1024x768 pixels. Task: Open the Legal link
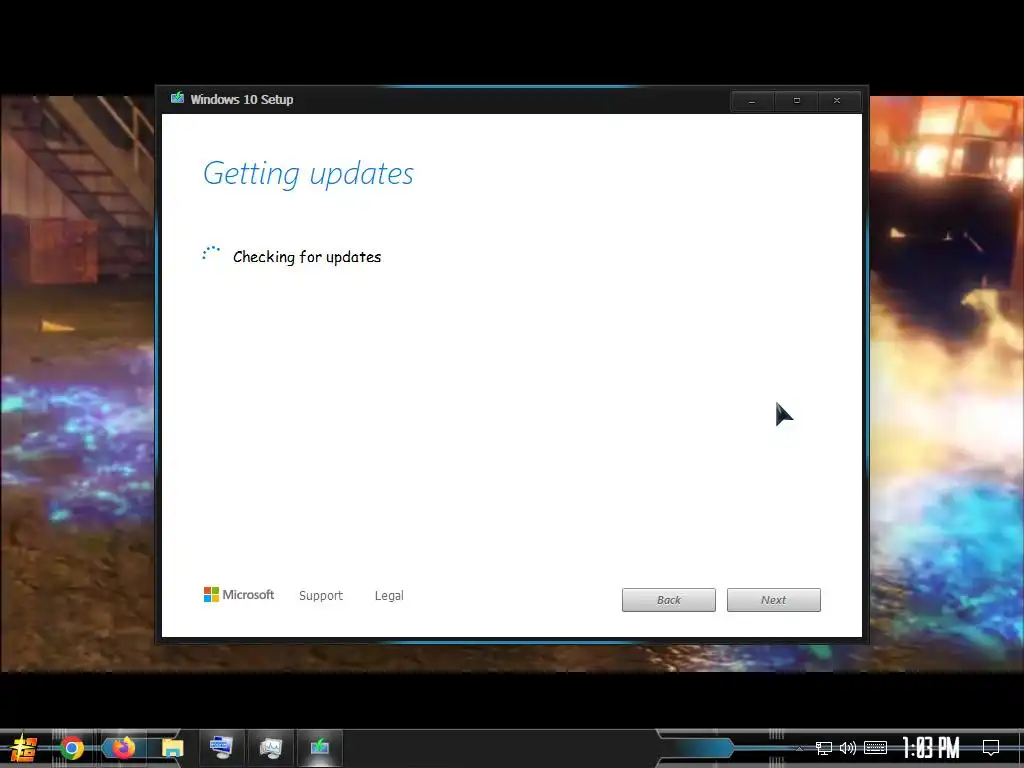(x=389, y=596)
